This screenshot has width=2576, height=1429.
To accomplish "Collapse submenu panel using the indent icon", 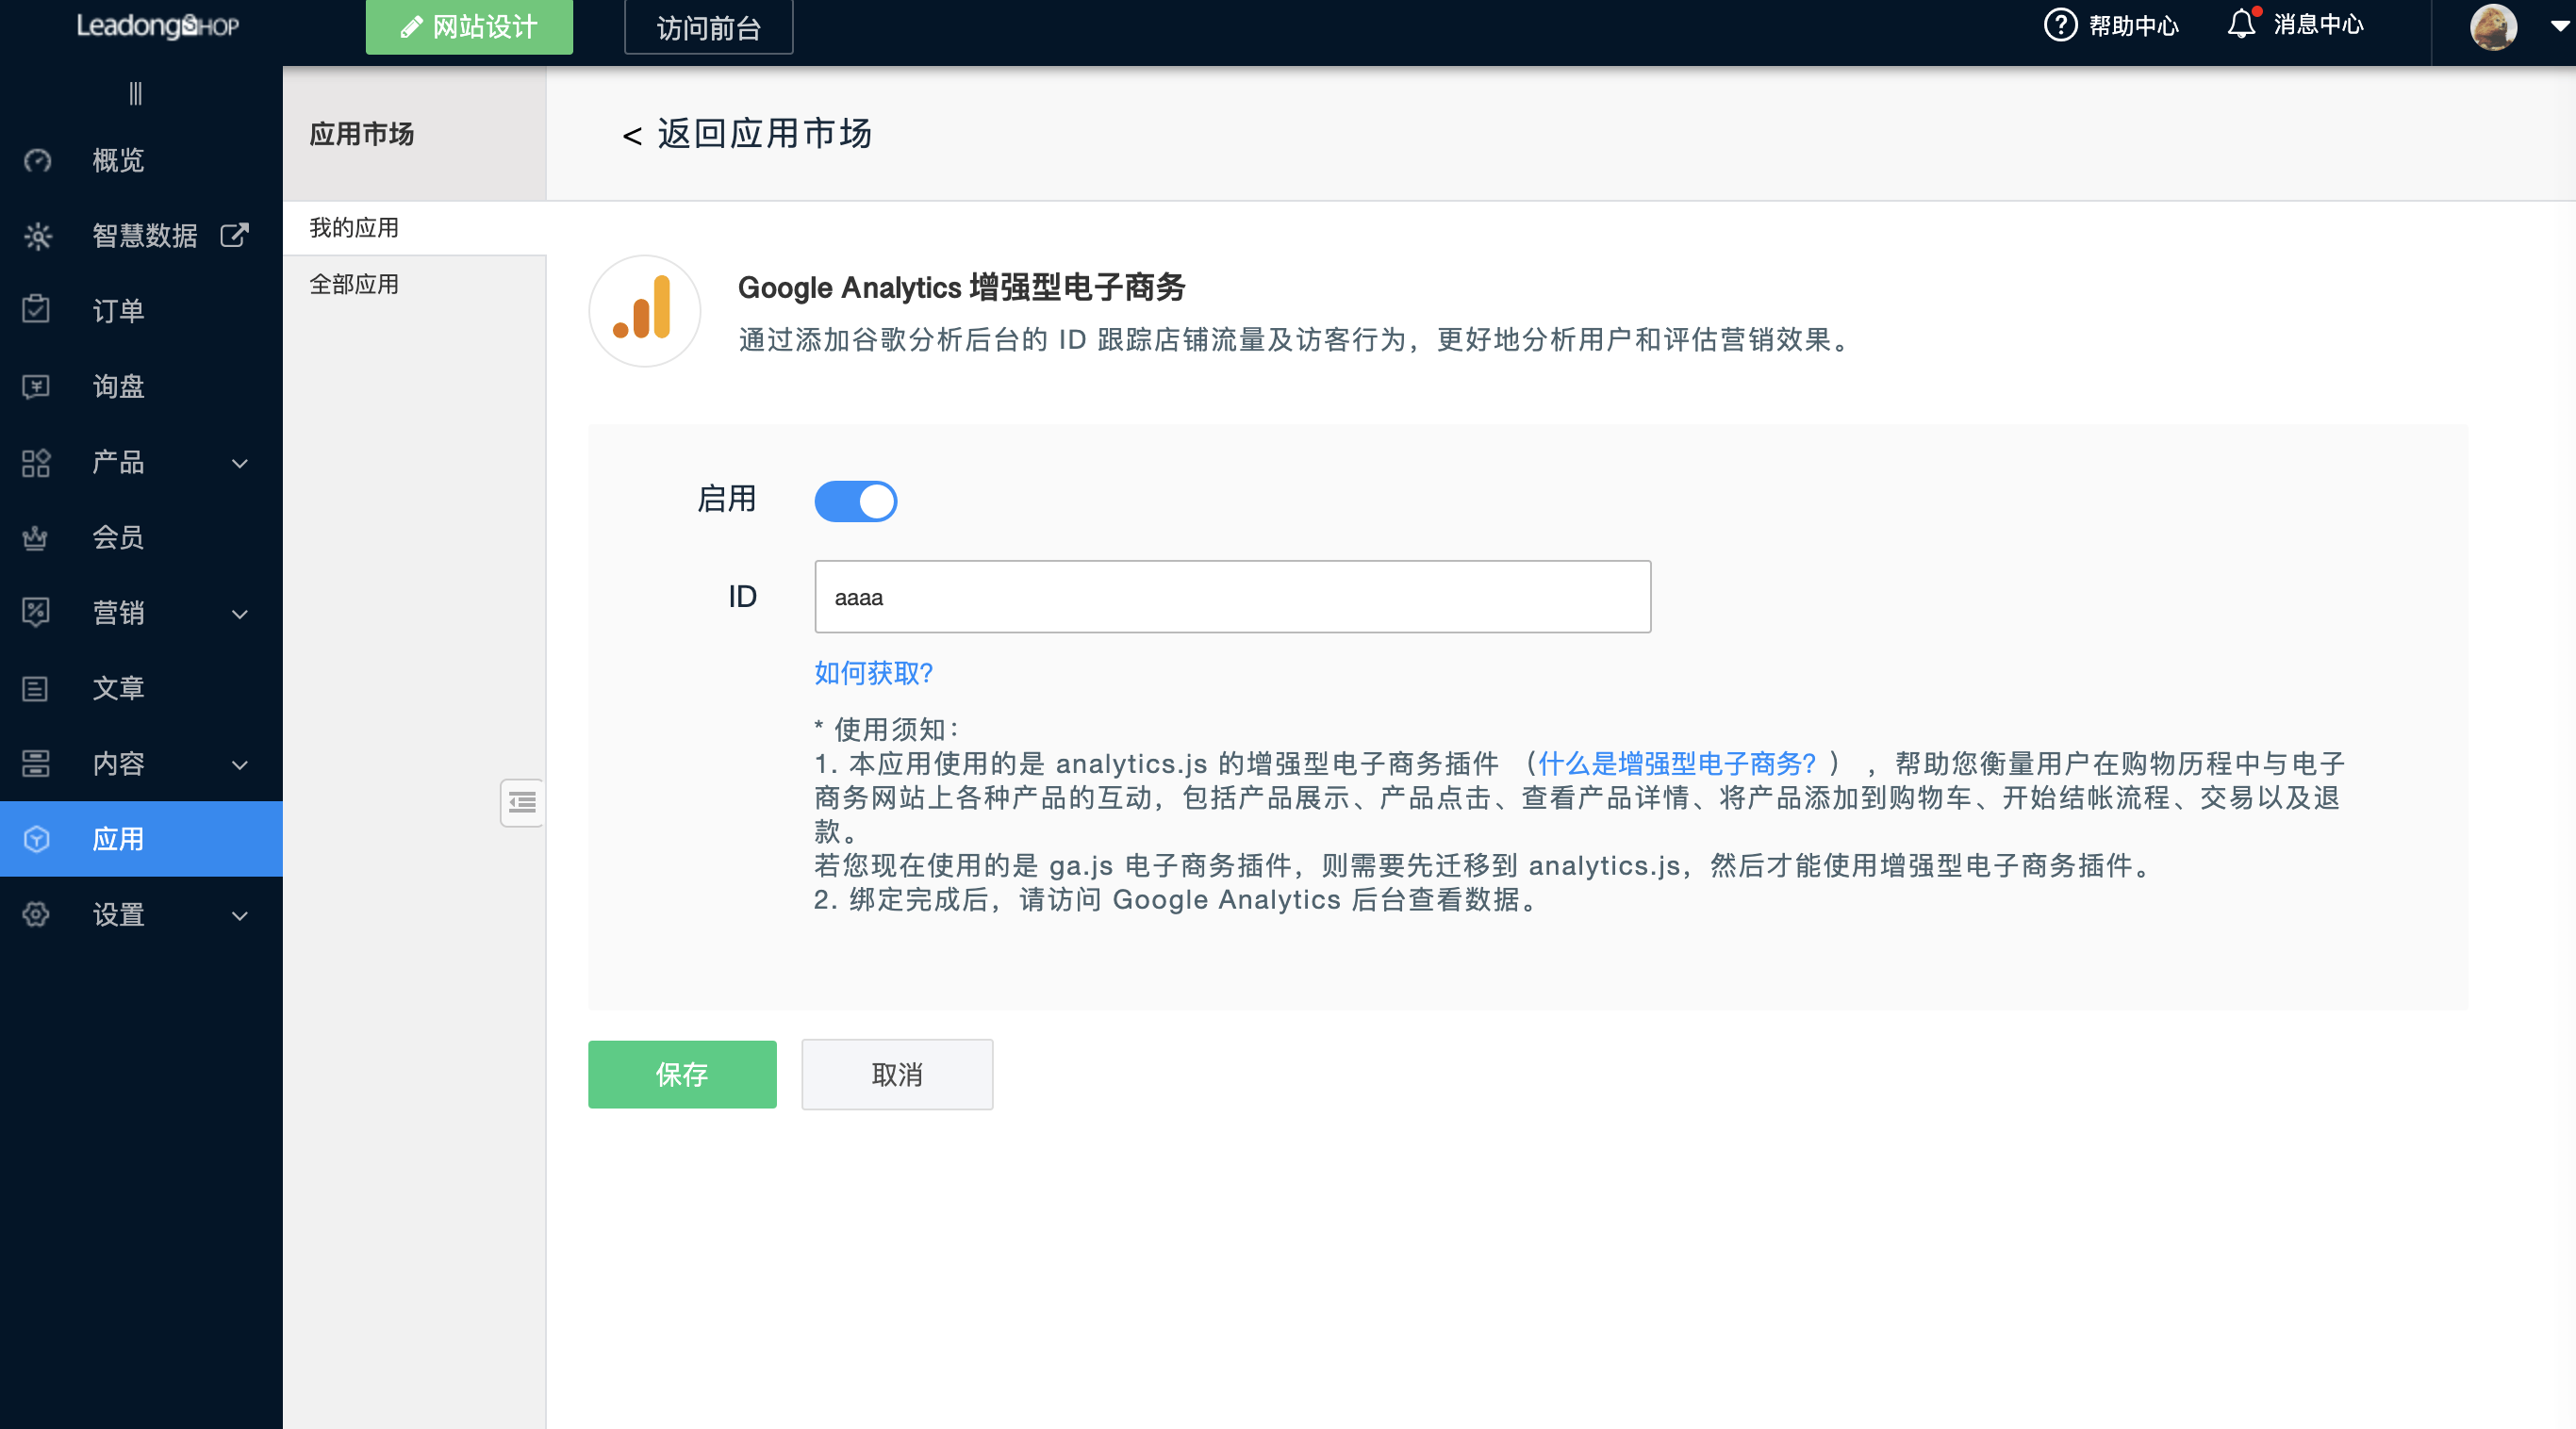I will (522, 802).
